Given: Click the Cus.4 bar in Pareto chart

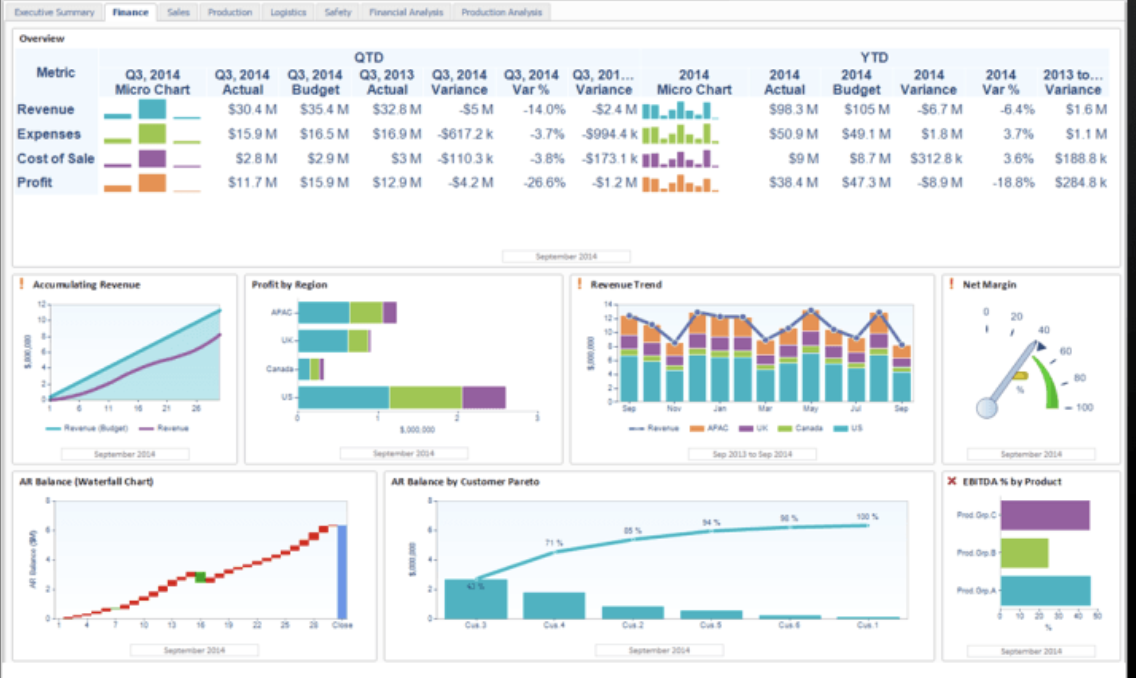Looking at the screenshot, I should (554, 606).
